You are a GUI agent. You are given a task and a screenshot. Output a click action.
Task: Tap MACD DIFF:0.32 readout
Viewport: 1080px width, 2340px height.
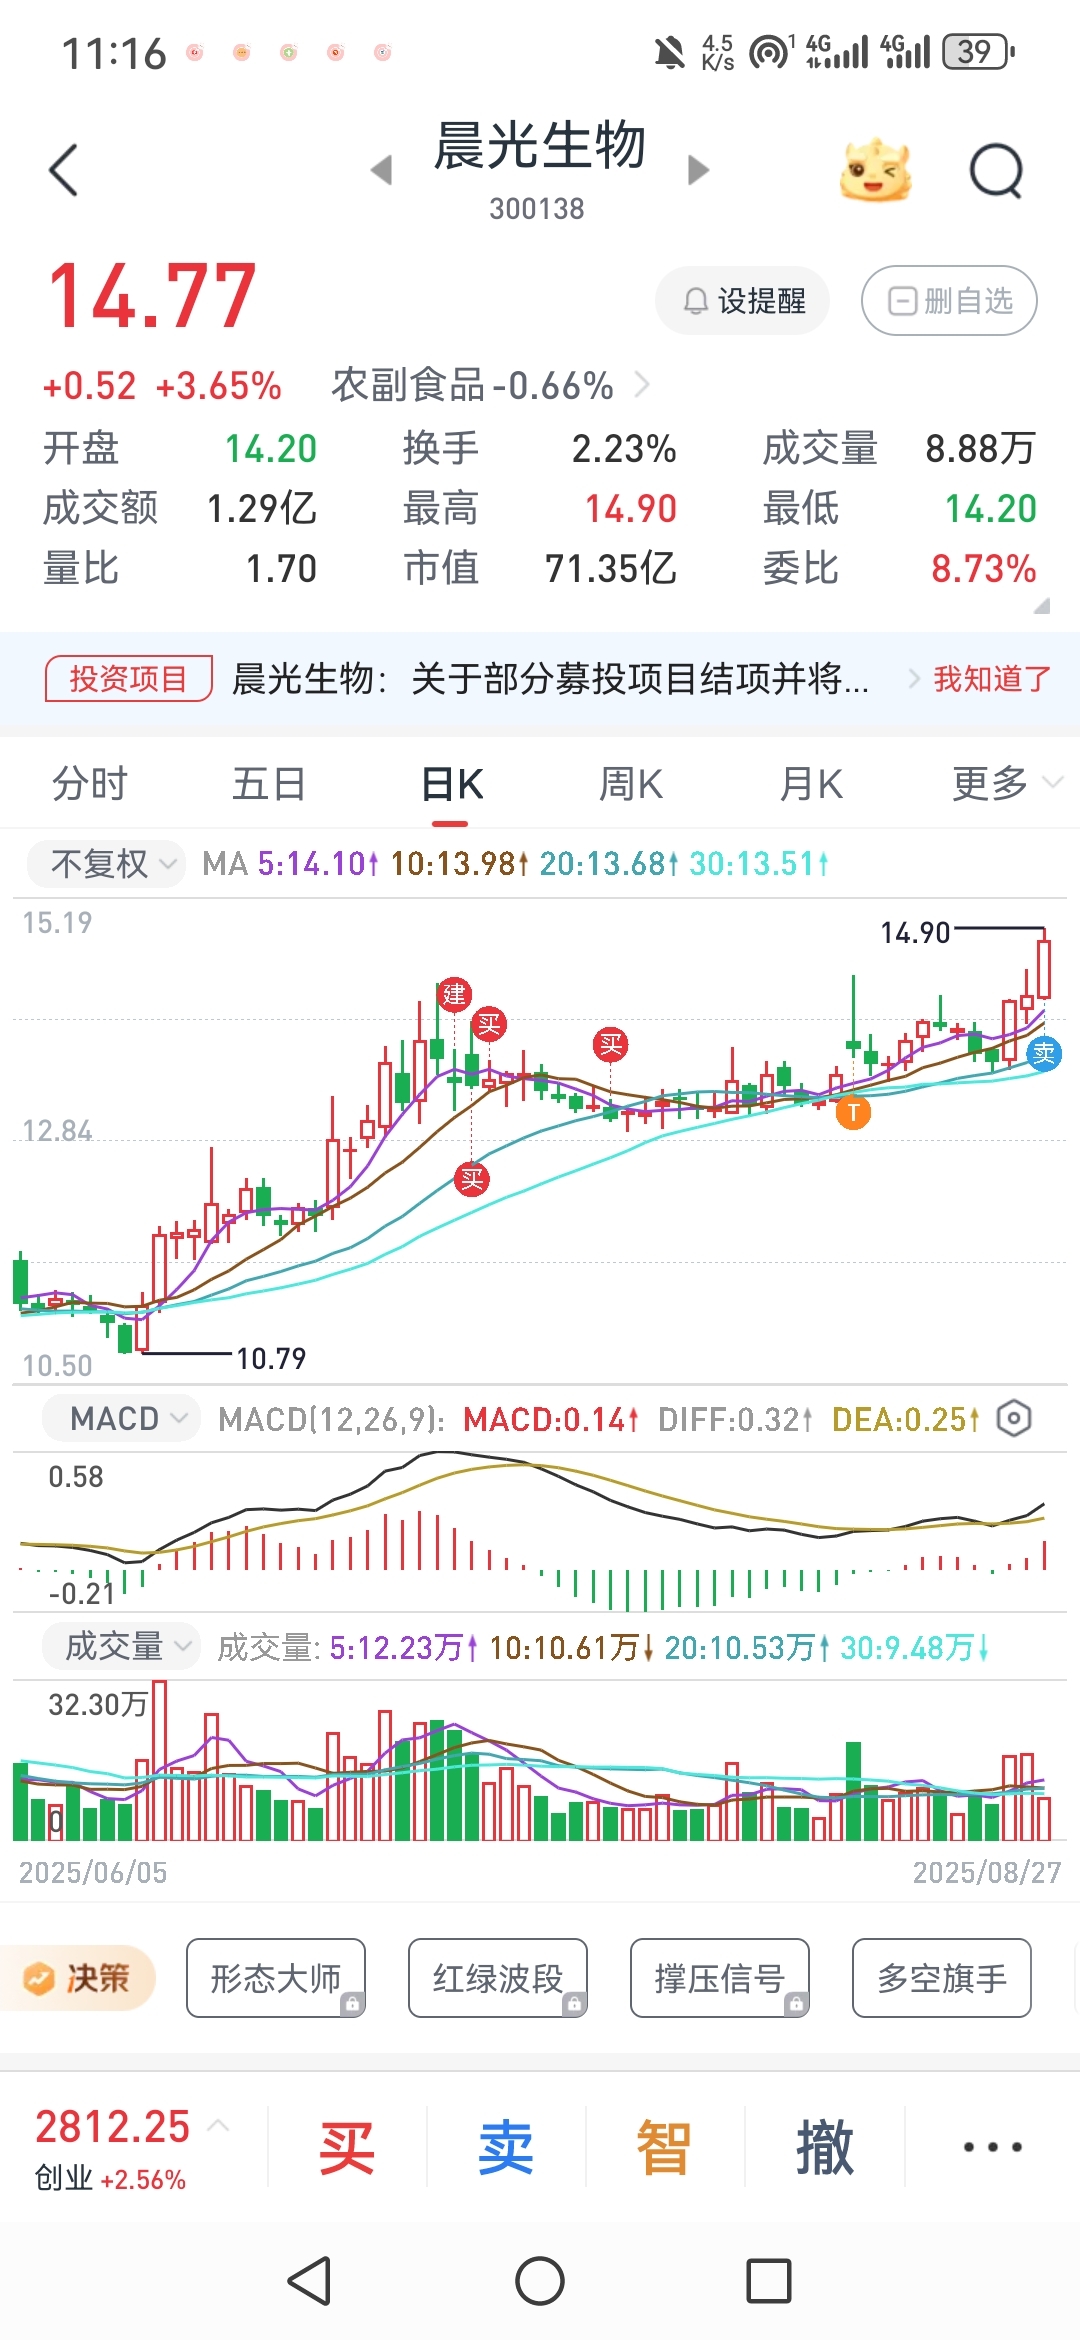(735, 1419)
